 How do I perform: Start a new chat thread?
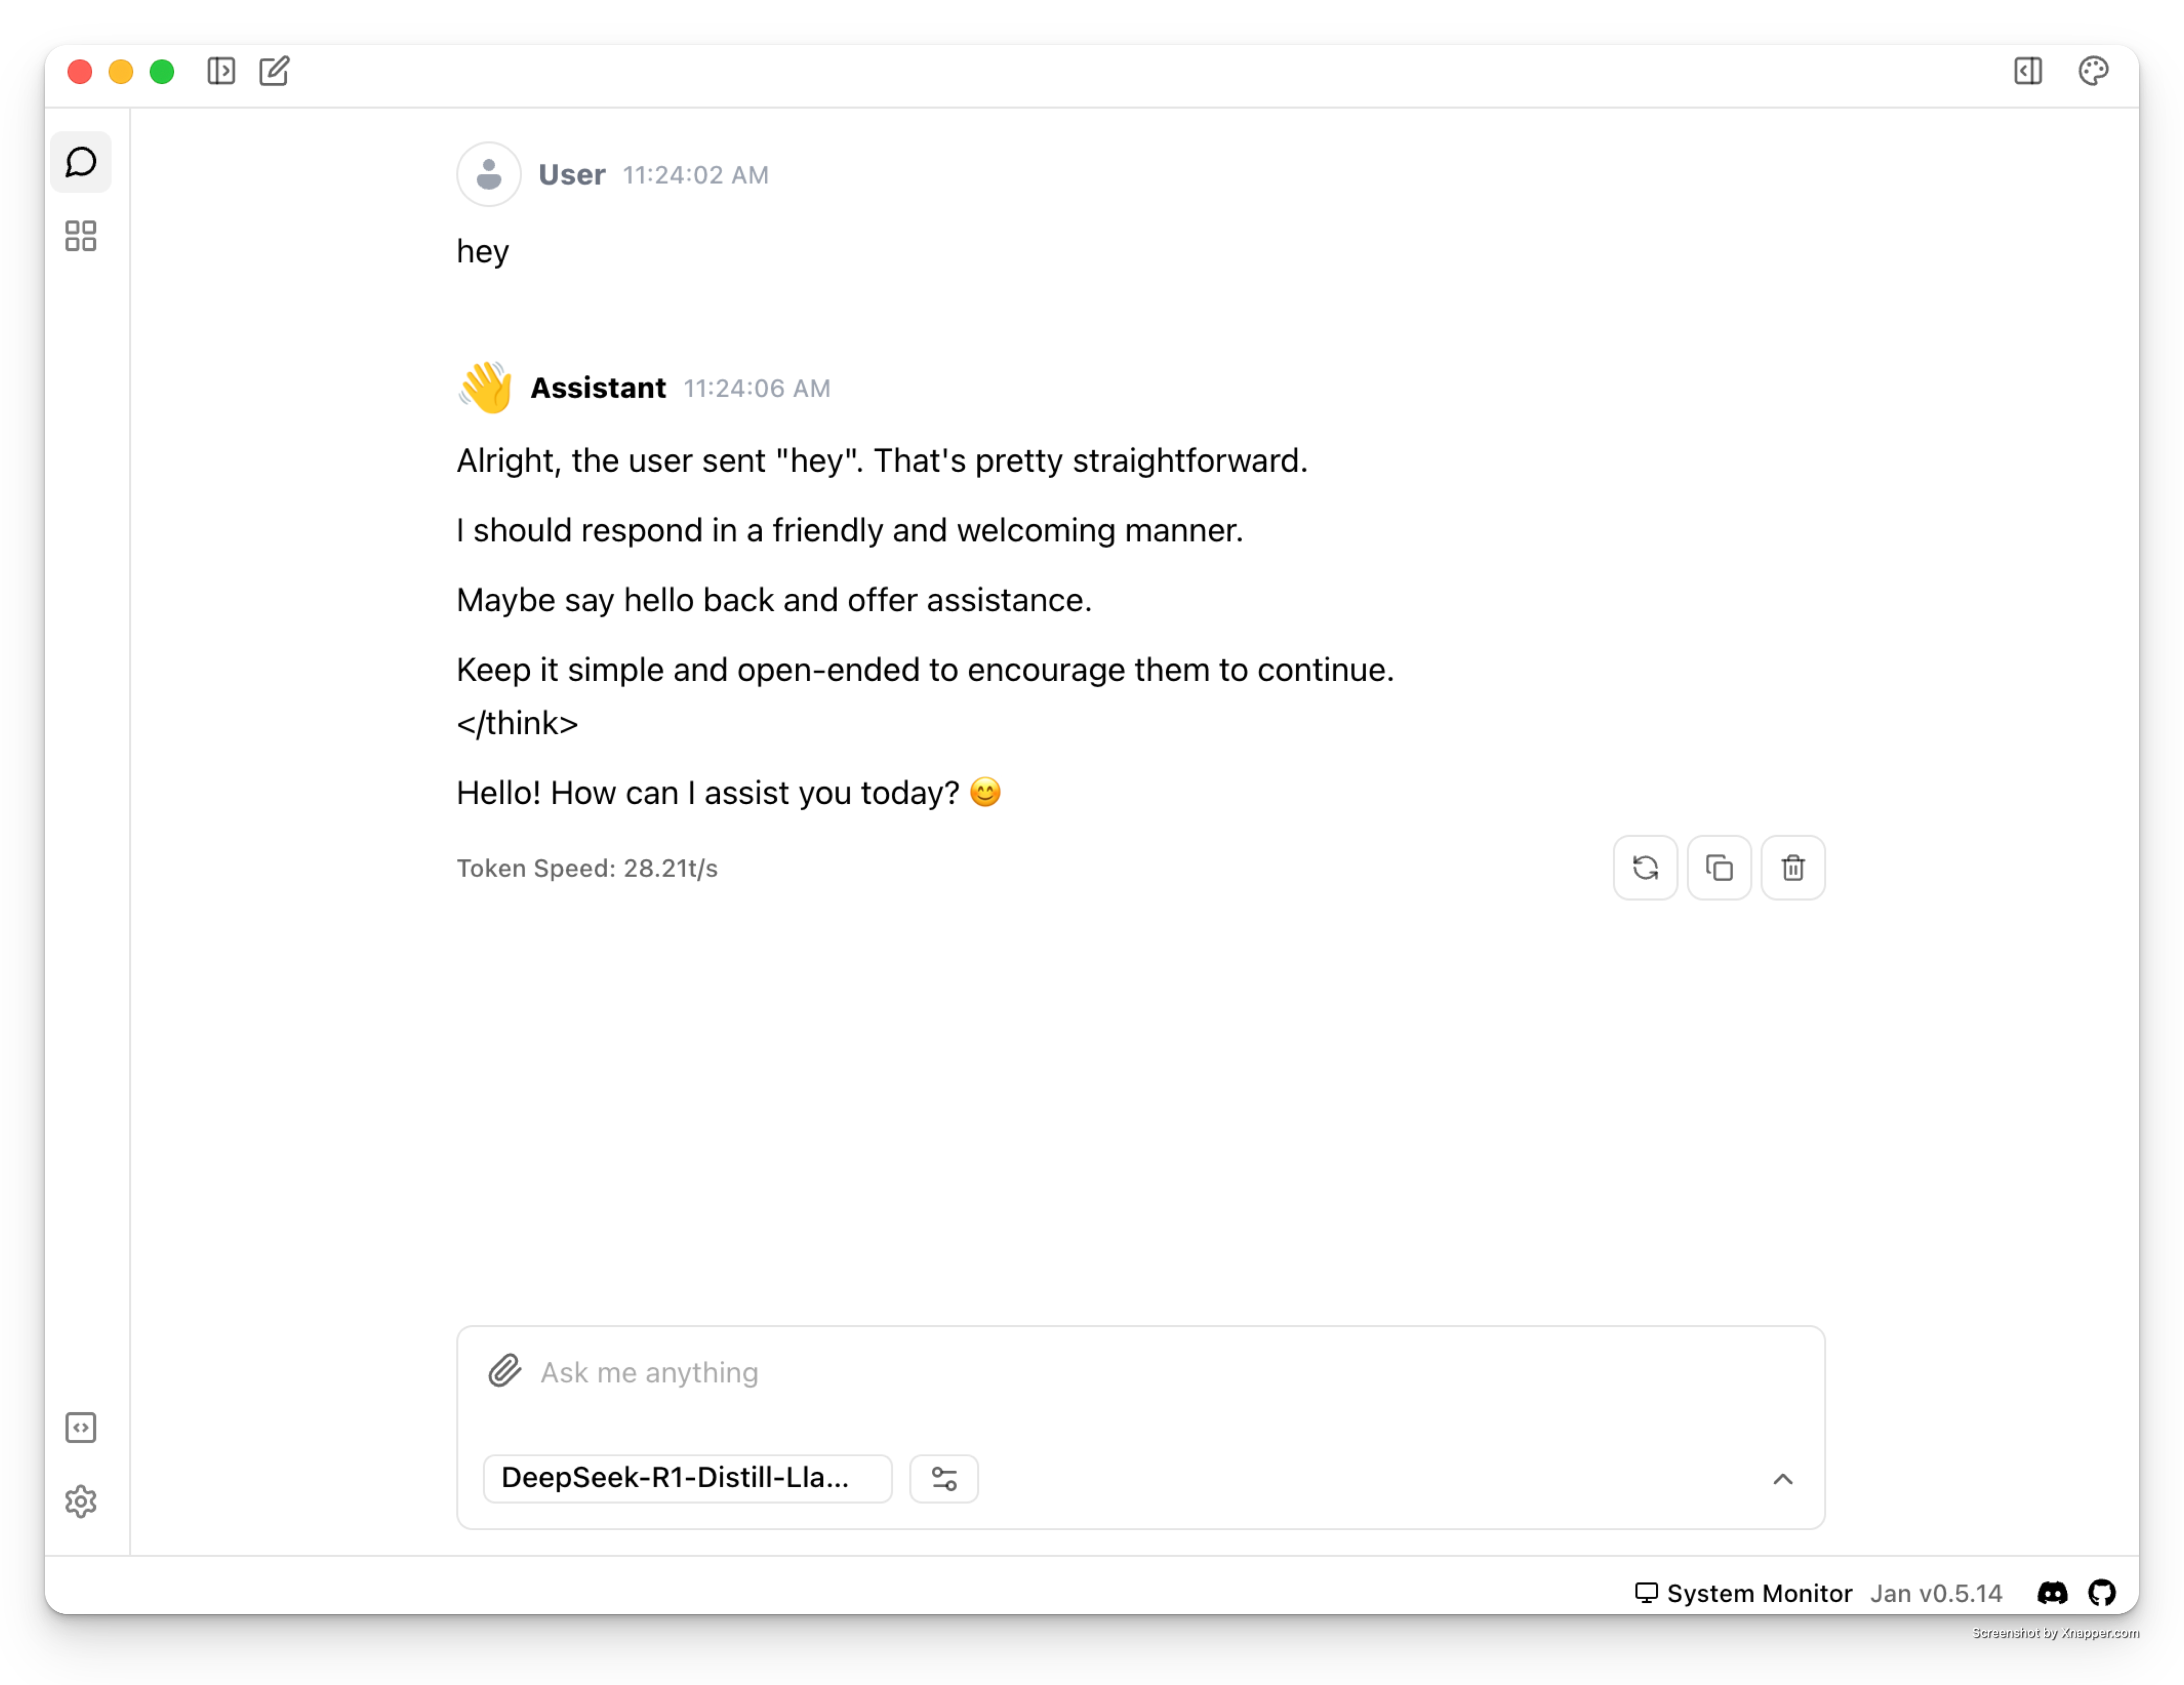(x=274, y=71)
